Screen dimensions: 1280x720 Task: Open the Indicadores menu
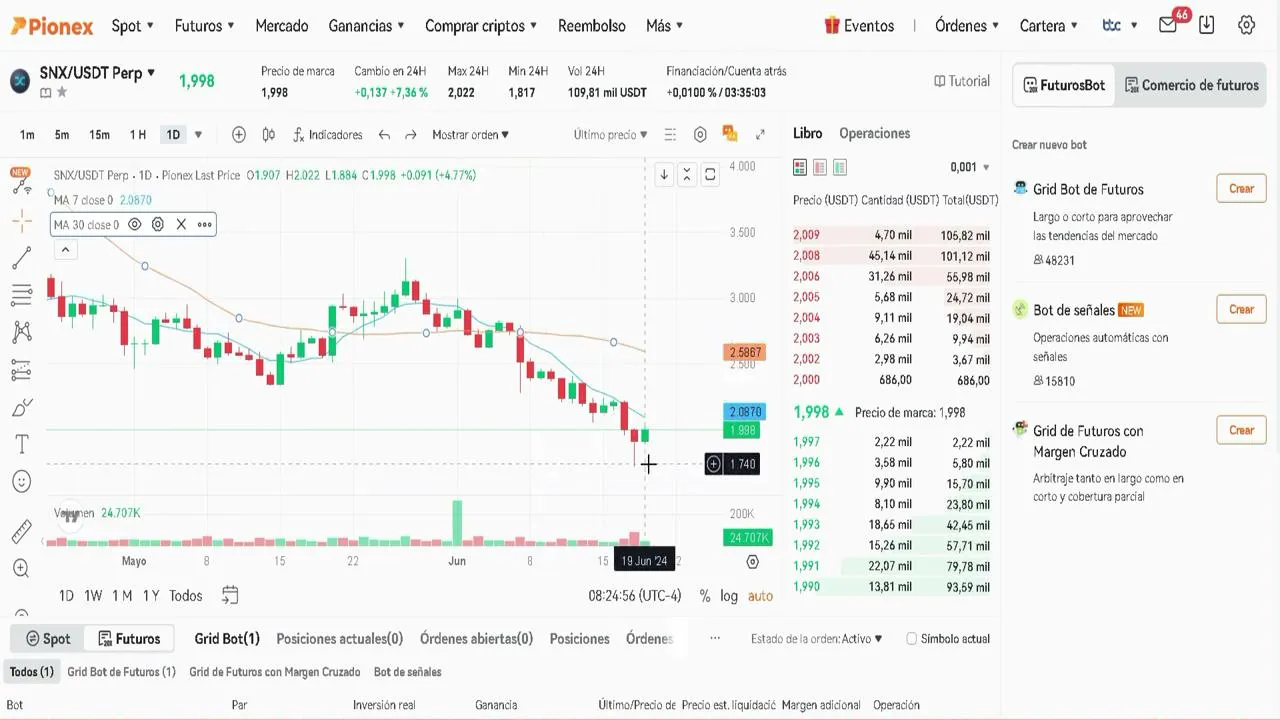(326, 134)
